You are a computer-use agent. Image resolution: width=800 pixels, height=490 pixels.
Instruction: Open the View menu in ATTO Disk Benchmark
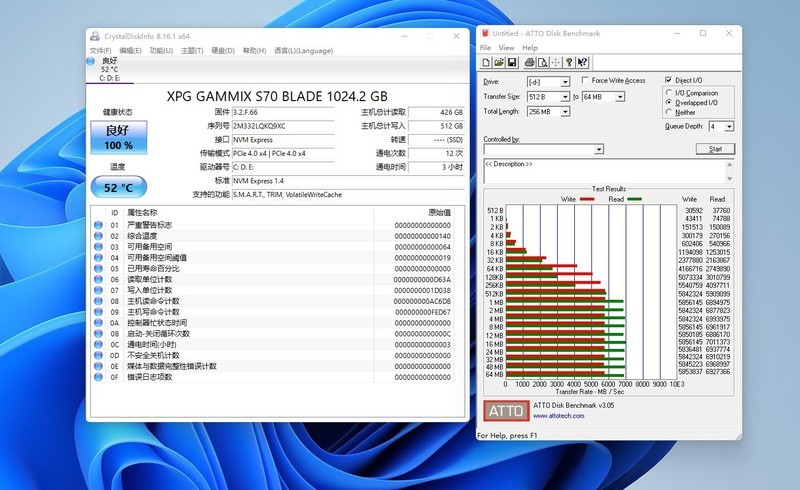[x=506, y=47]
